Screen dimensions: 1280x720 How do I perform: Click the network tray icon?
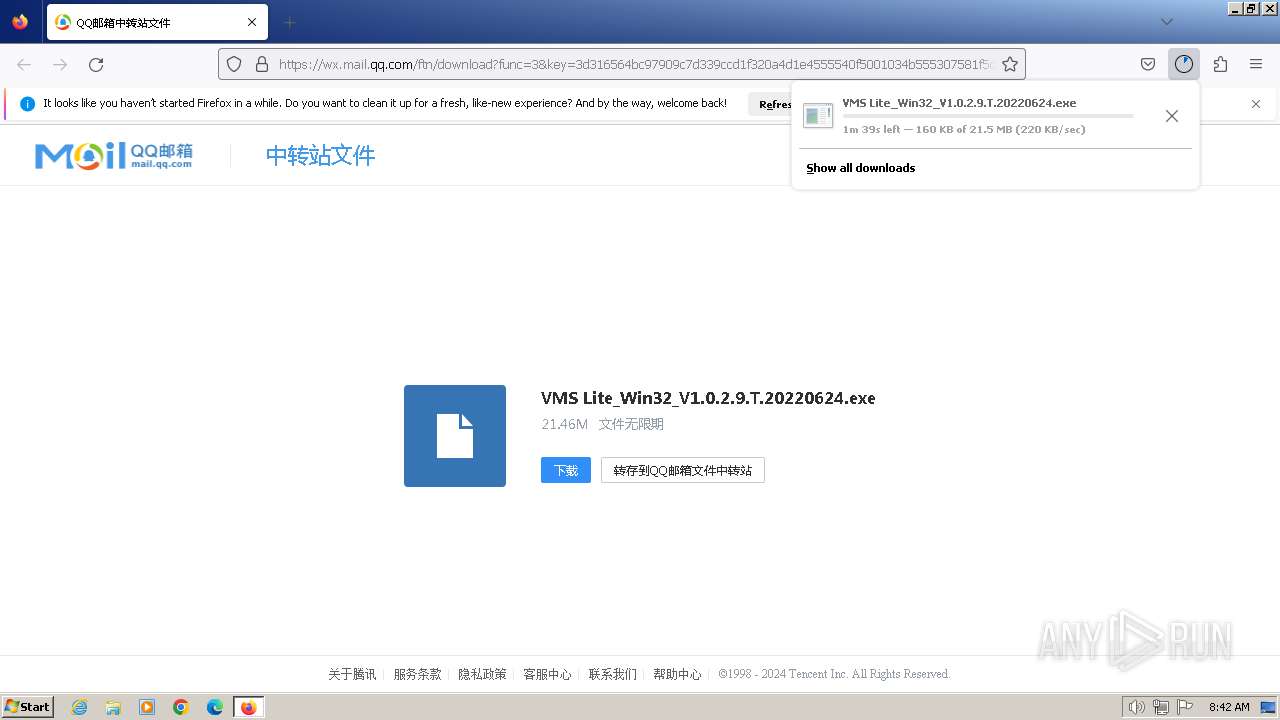pyautogui.click(x=1161, y=707)
